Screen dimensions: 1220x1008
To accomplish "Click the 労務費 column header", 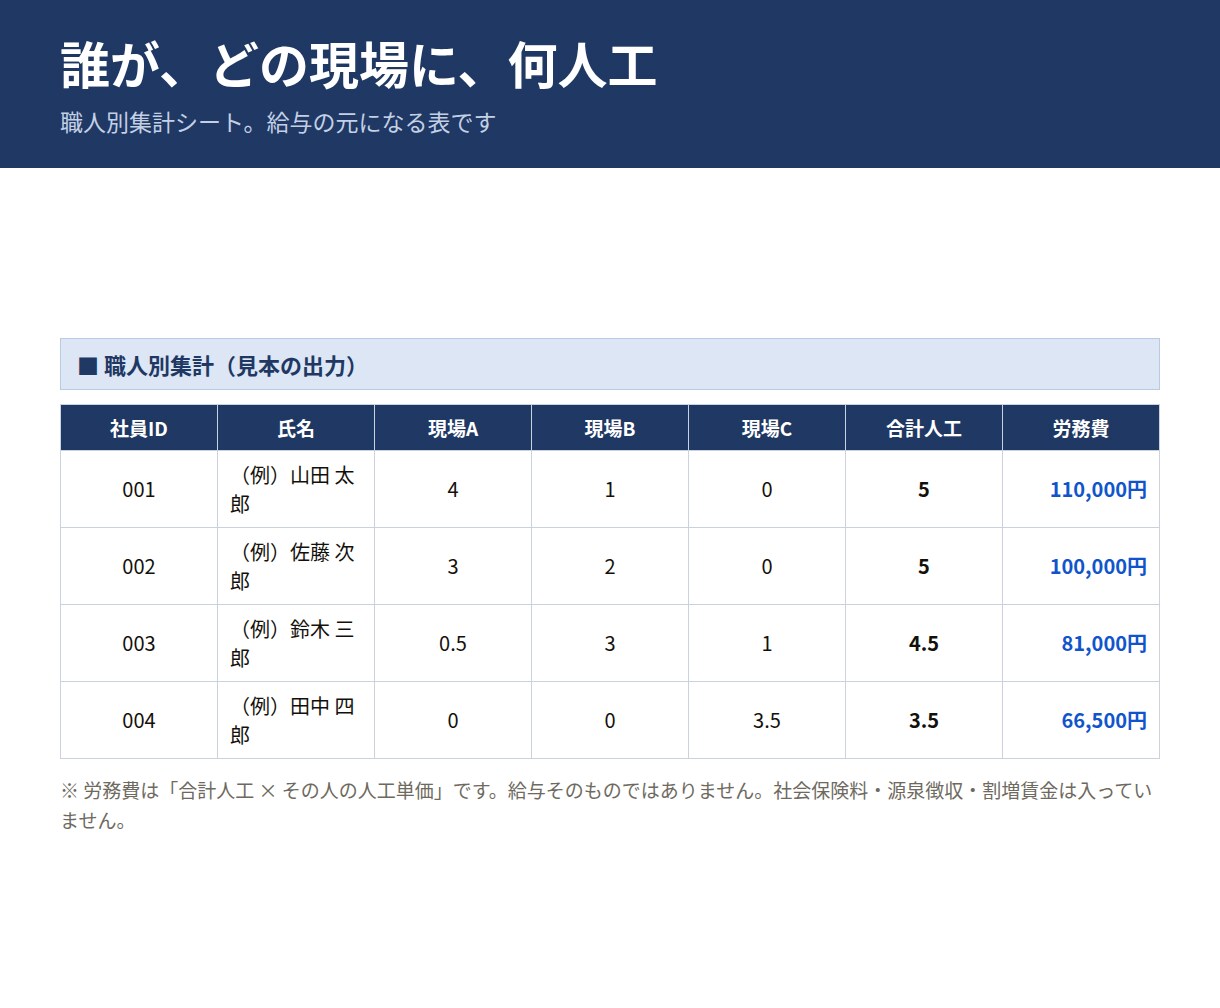I will (1081, 428).
